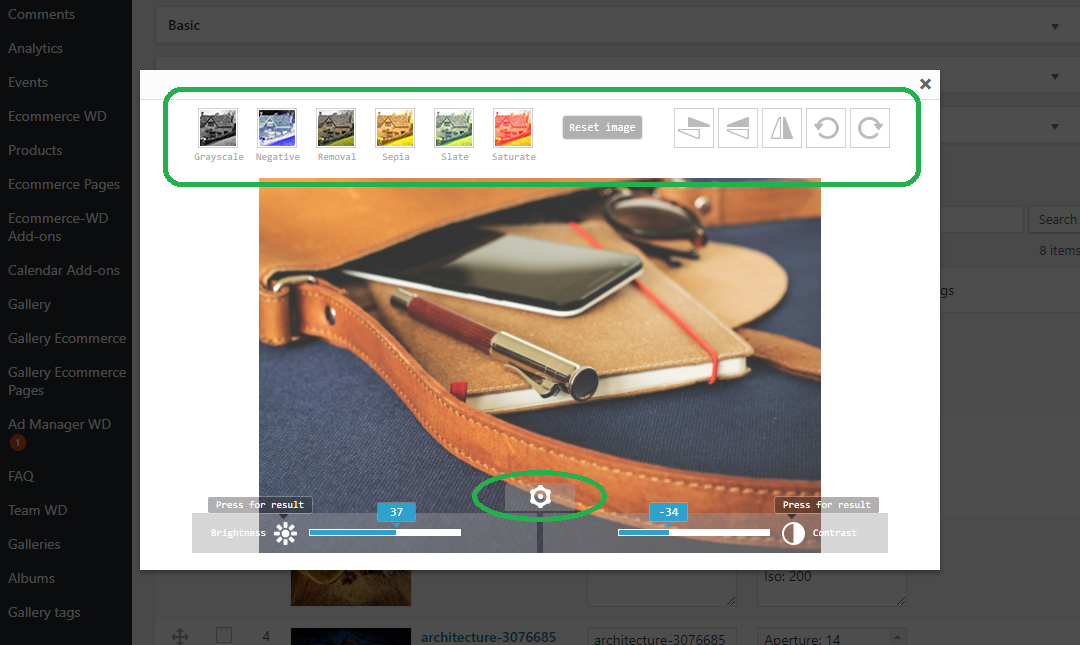The height and width of the screenshot is (645, 1080).
Task: Open the Gallery Ecommerce sidebar item
Action: point(67,338)
